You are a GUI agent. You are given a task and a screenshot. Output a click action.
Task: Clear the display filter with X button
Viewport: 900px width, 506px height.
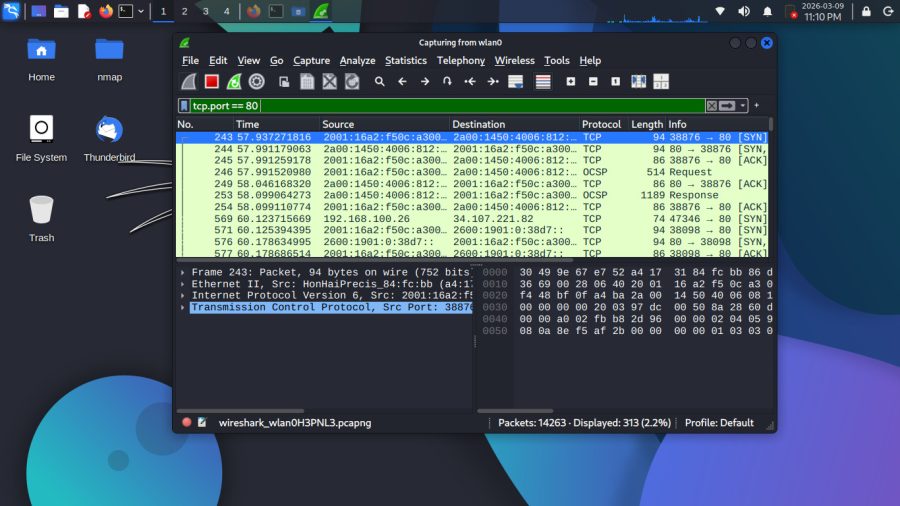[x=711, y=105]
